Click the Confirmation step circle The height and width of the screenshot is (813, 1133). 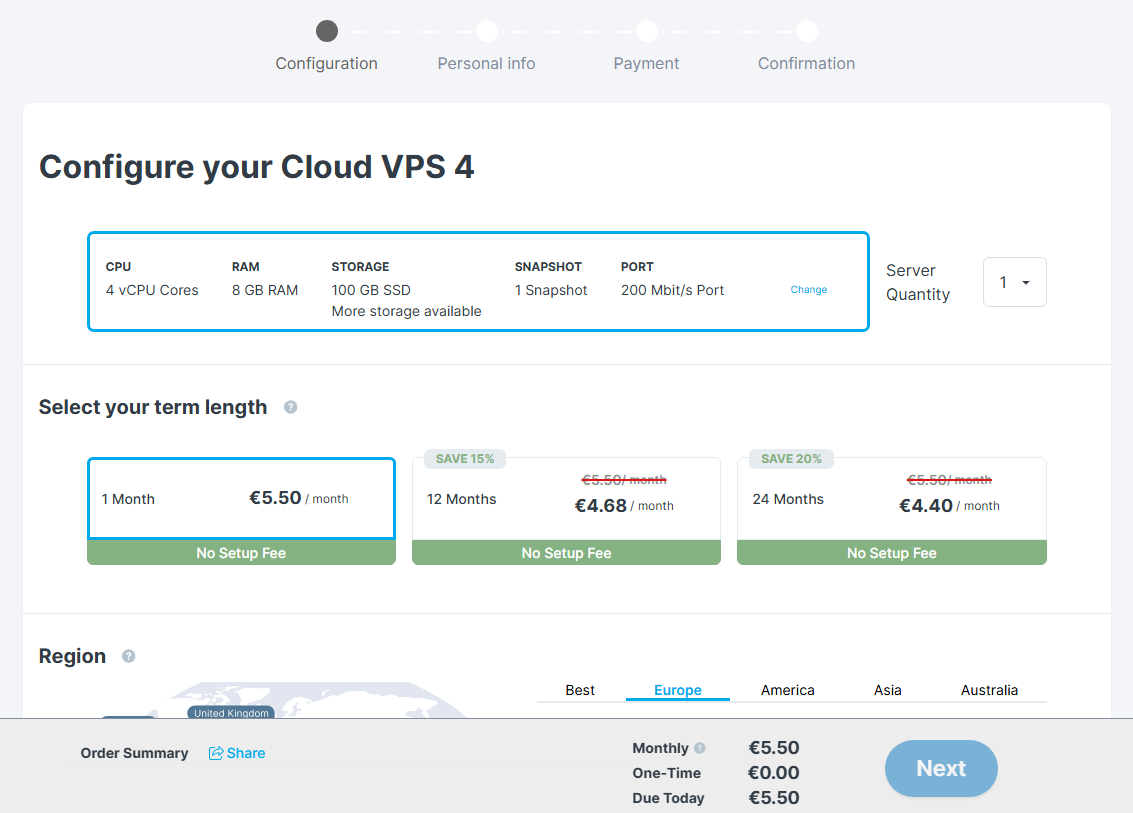coord(806,31)
